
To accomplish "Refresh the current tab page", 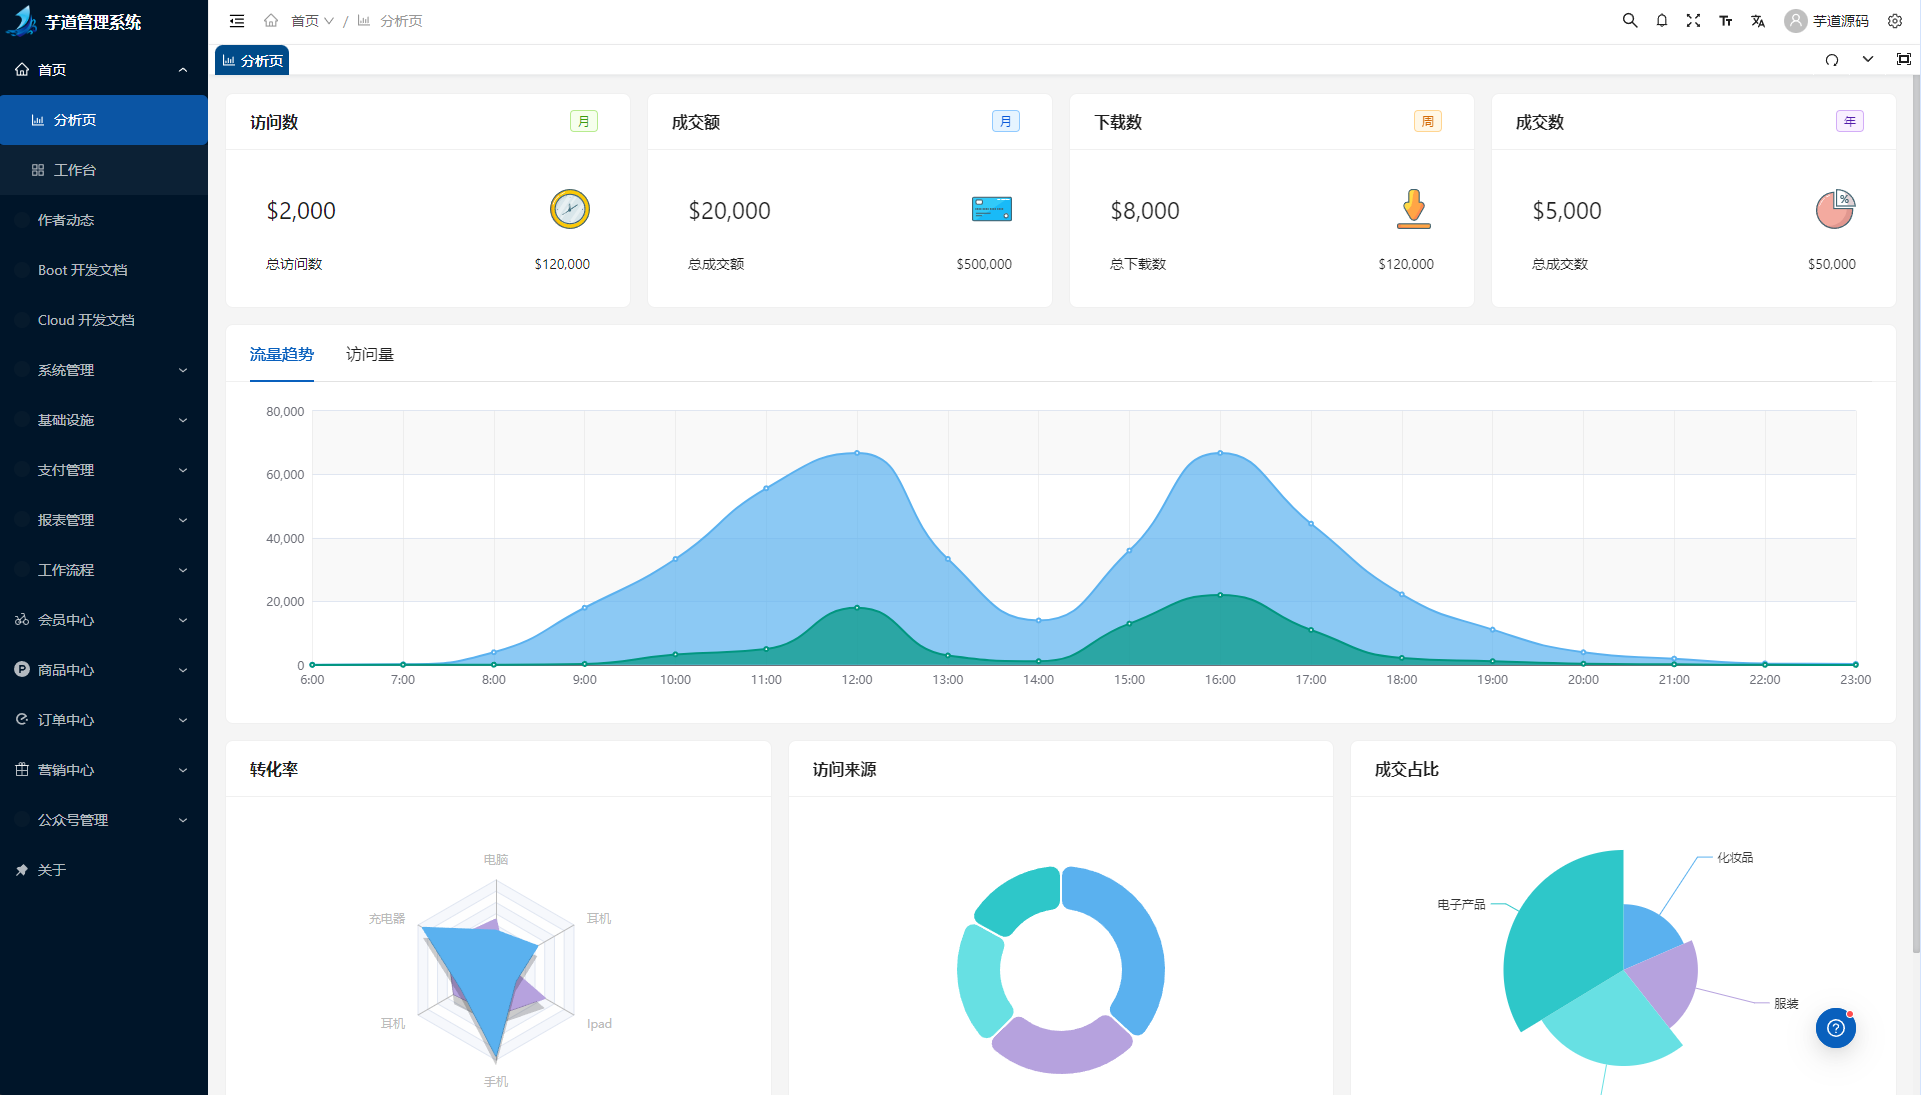I will pyautogui.click(x=1831, y=60).
